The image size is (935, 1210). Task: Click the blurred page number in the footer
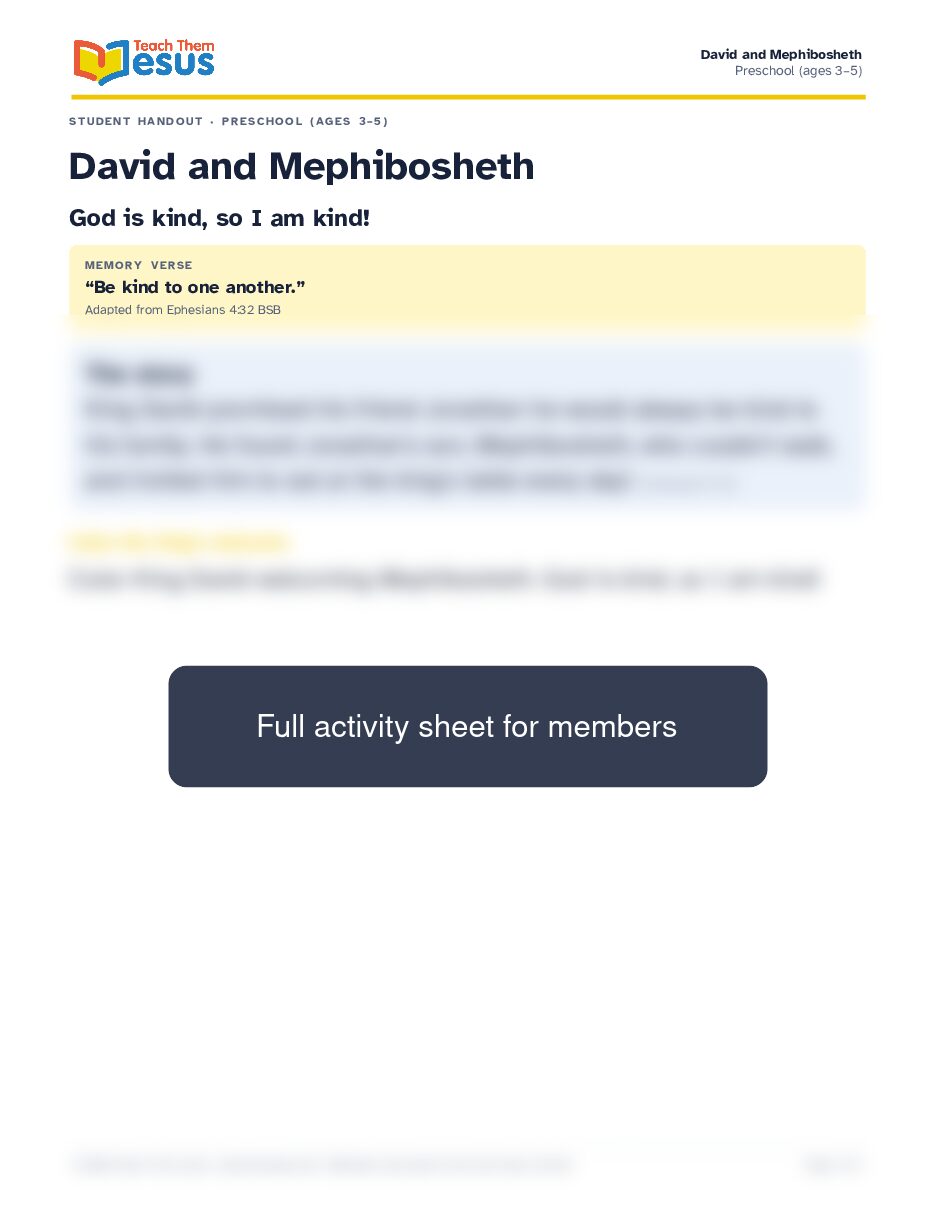831,1164
